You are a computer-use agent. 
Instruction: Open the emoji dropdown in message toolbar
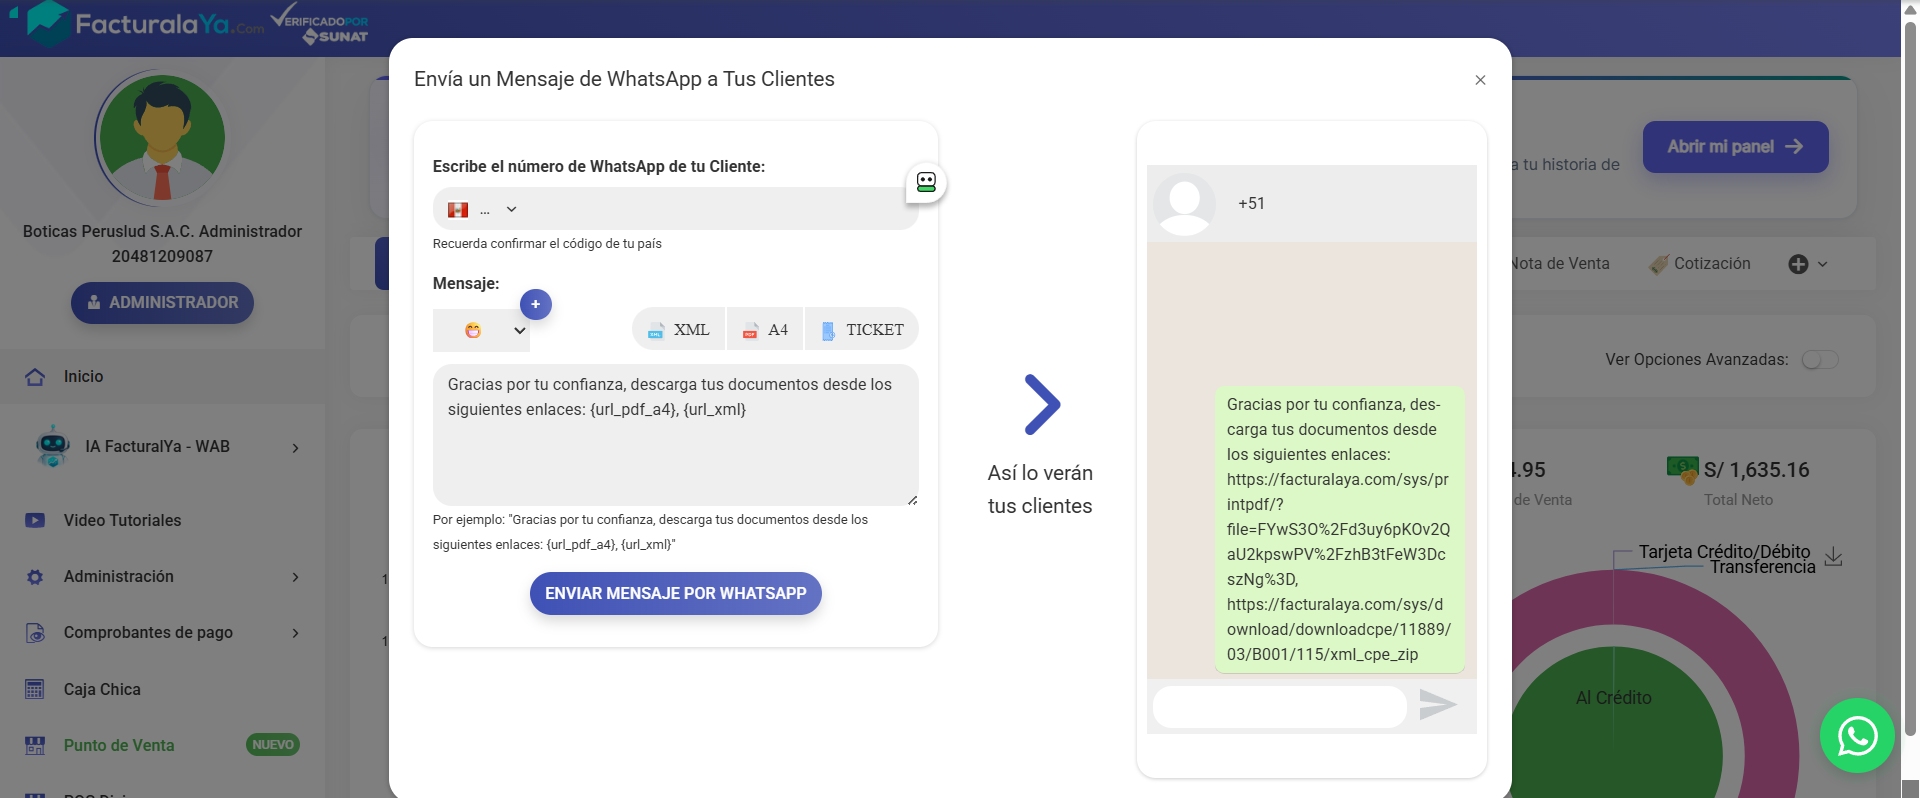tap(481, 330)
